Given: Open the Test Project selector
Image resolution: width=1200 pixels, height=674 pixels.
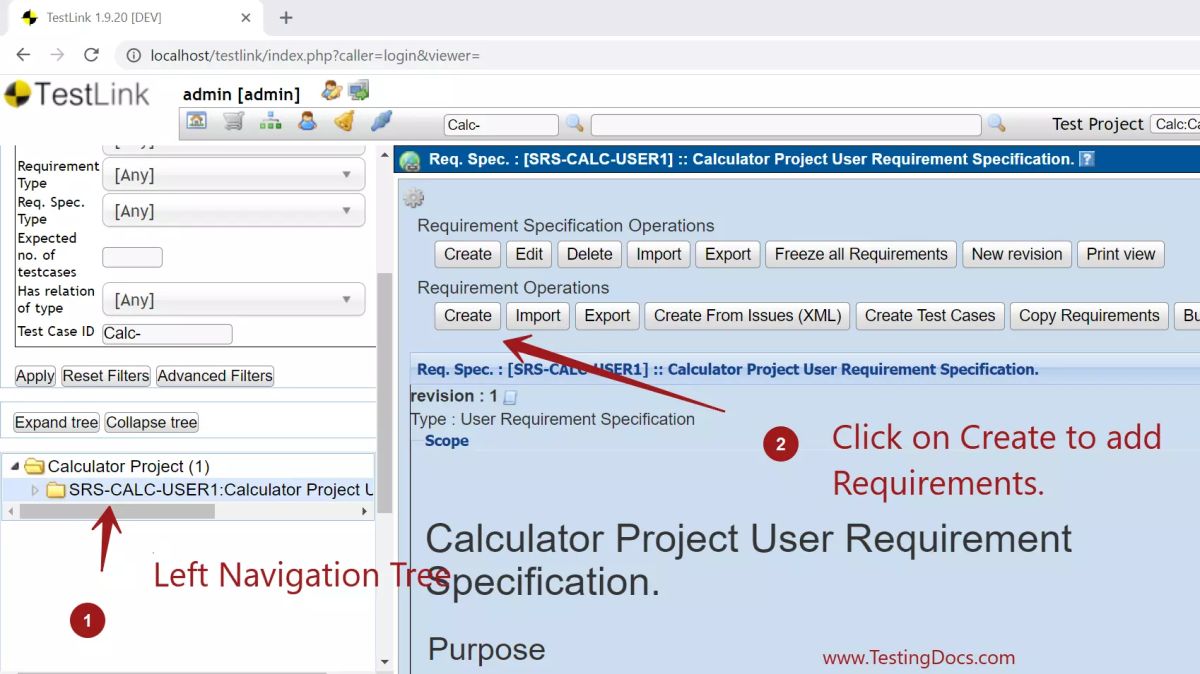Looking at the screenshot, I should [x=1175, y=124].
